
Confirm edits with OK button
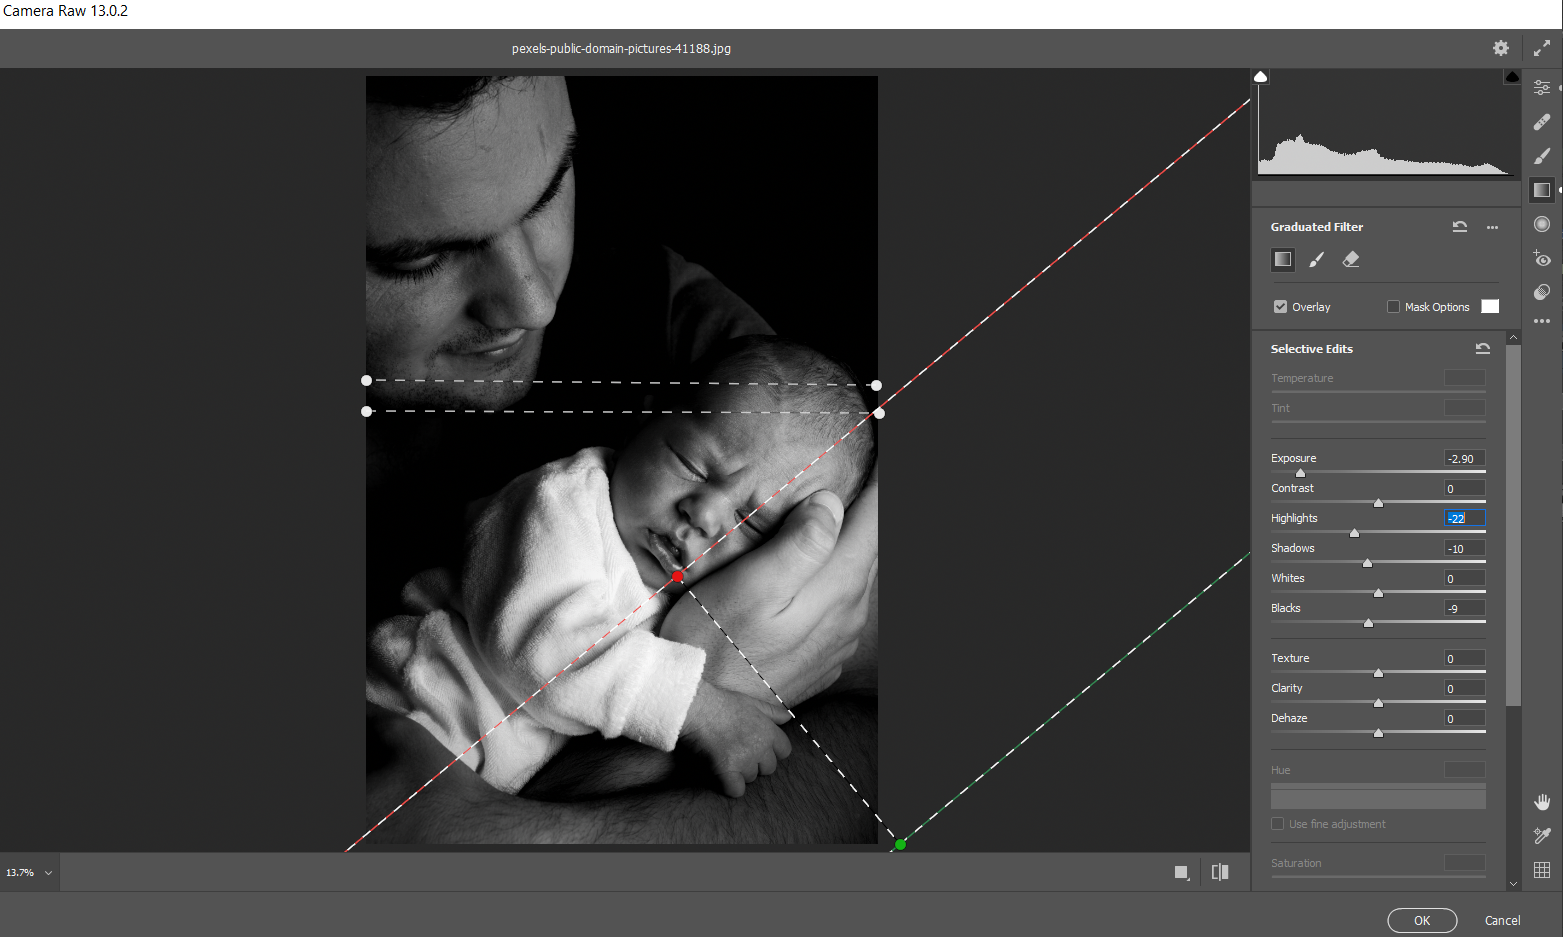click(1422, 921)
